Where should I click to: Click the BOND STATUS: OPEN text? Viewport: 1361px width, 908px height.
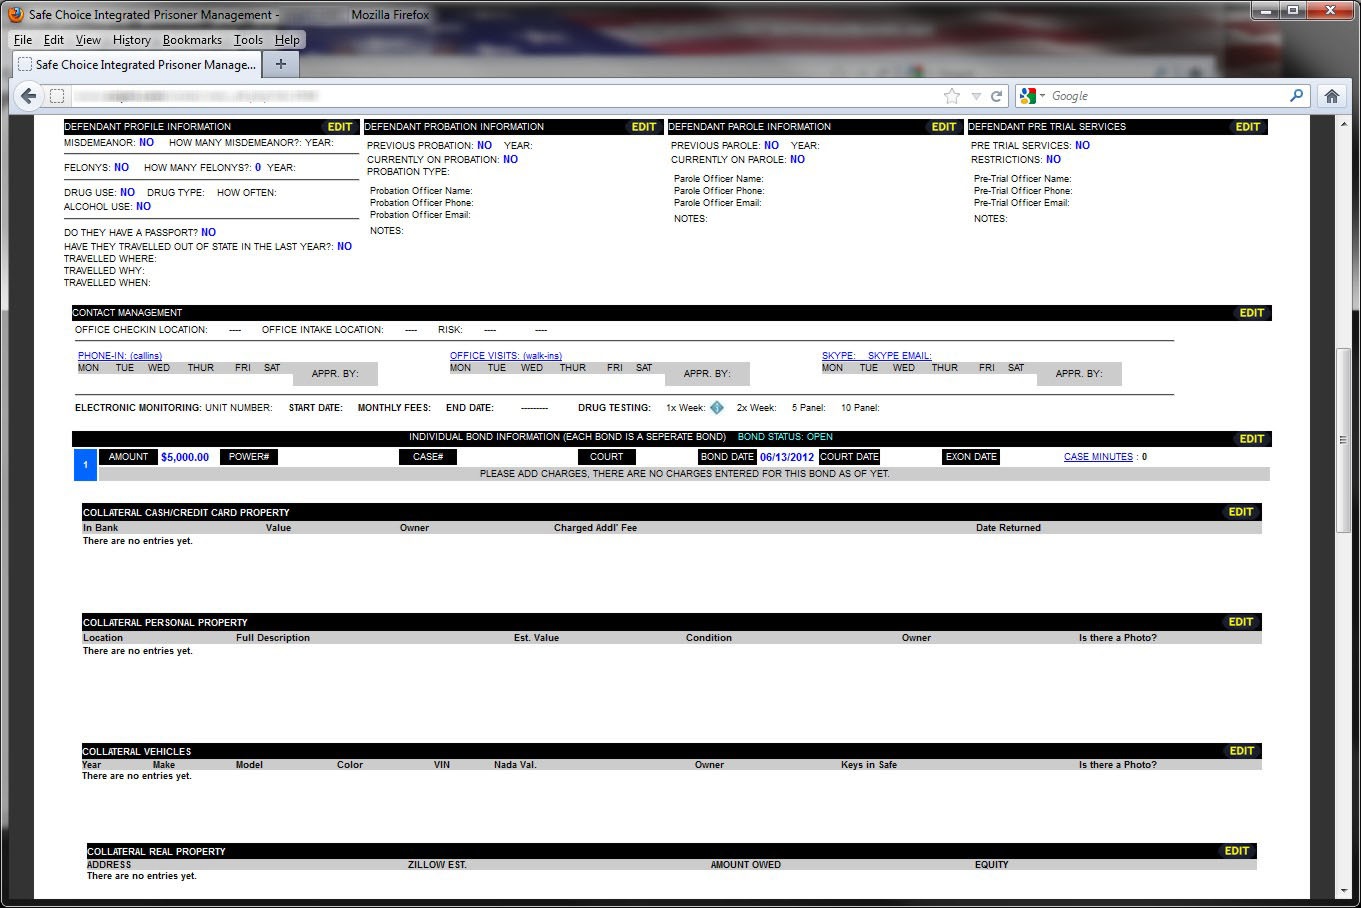785,437
